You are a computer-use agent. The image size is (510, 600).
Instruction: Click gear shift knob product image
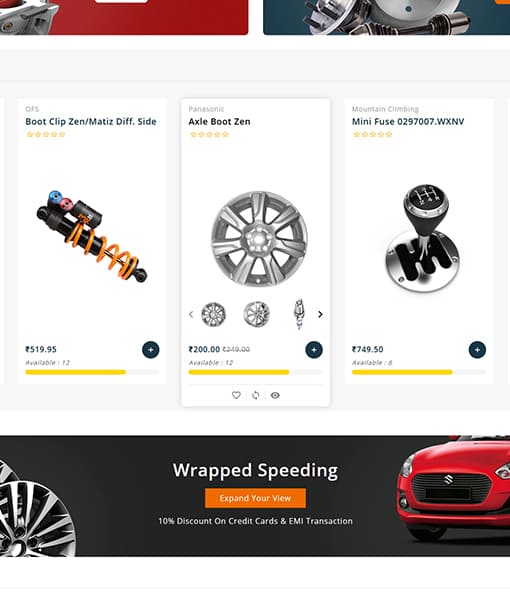pos(422,237)
